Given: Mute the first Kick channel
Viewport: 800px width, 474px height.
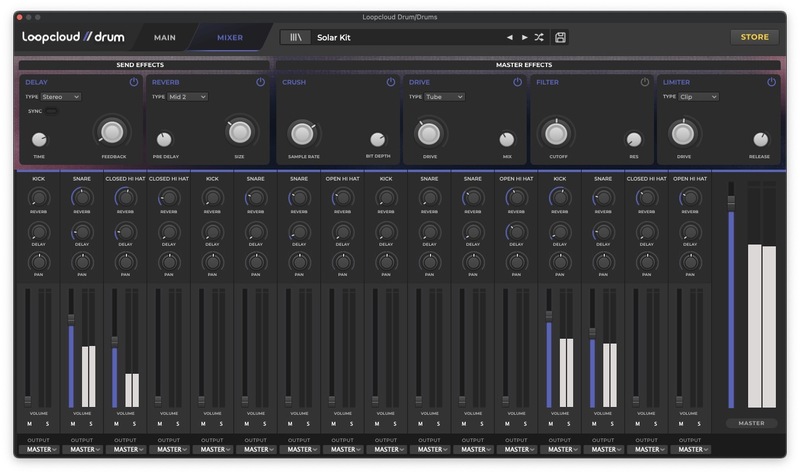Looking at the screenshot, I should (30, 424).
